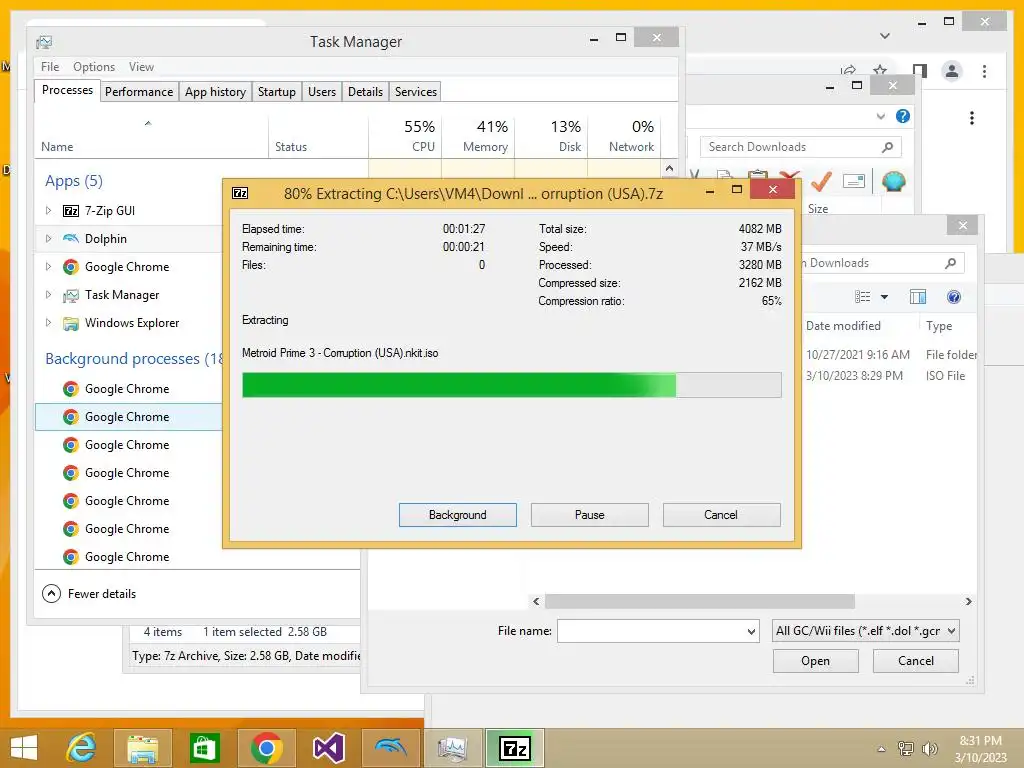
Task: Show hidden system tray icons
Action: pos(881,749)
